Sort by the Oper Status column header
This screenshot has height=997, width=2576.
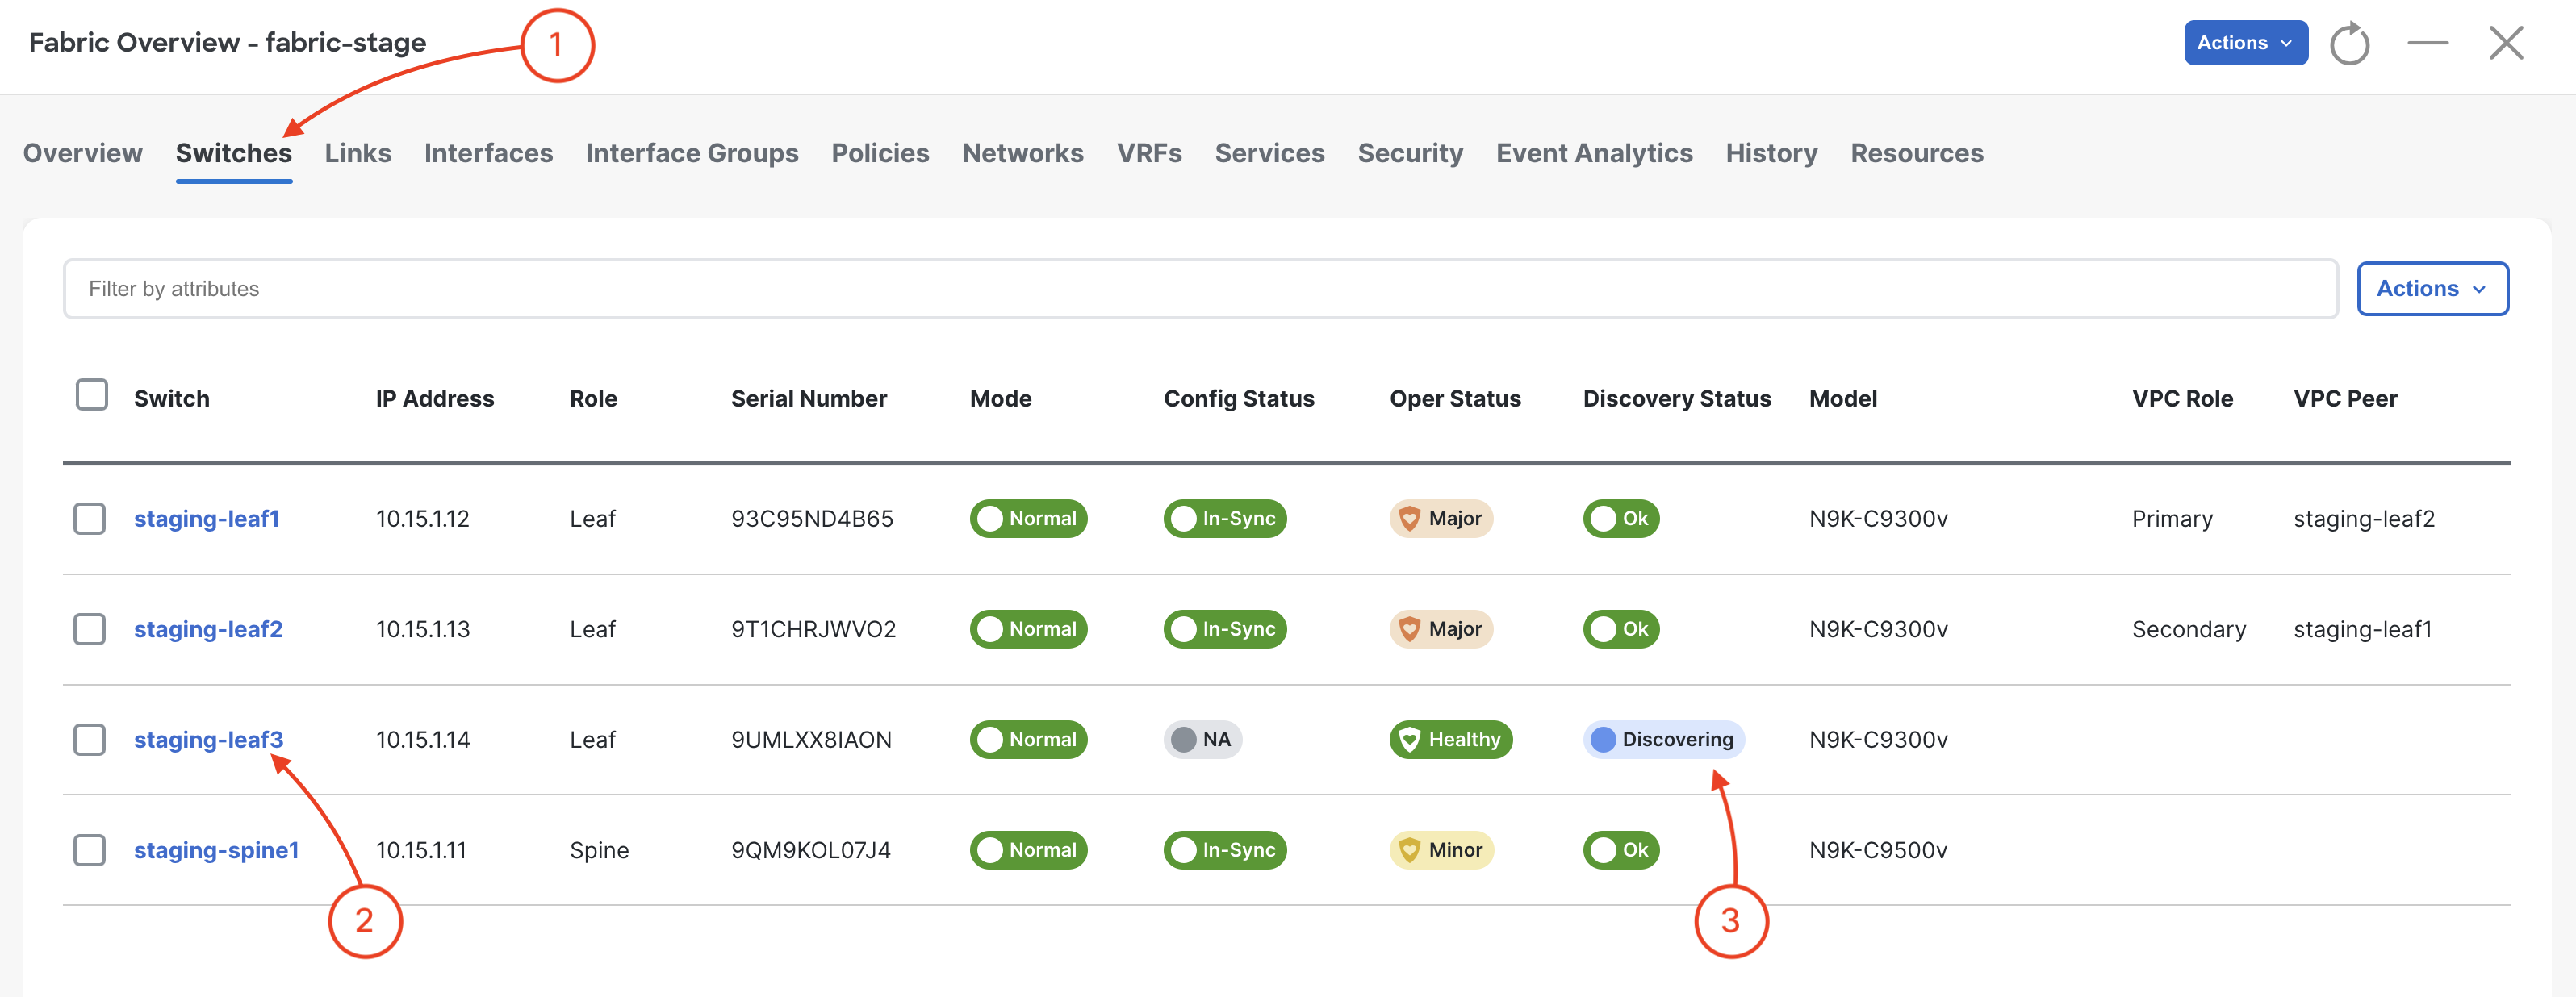[1455, 399]
